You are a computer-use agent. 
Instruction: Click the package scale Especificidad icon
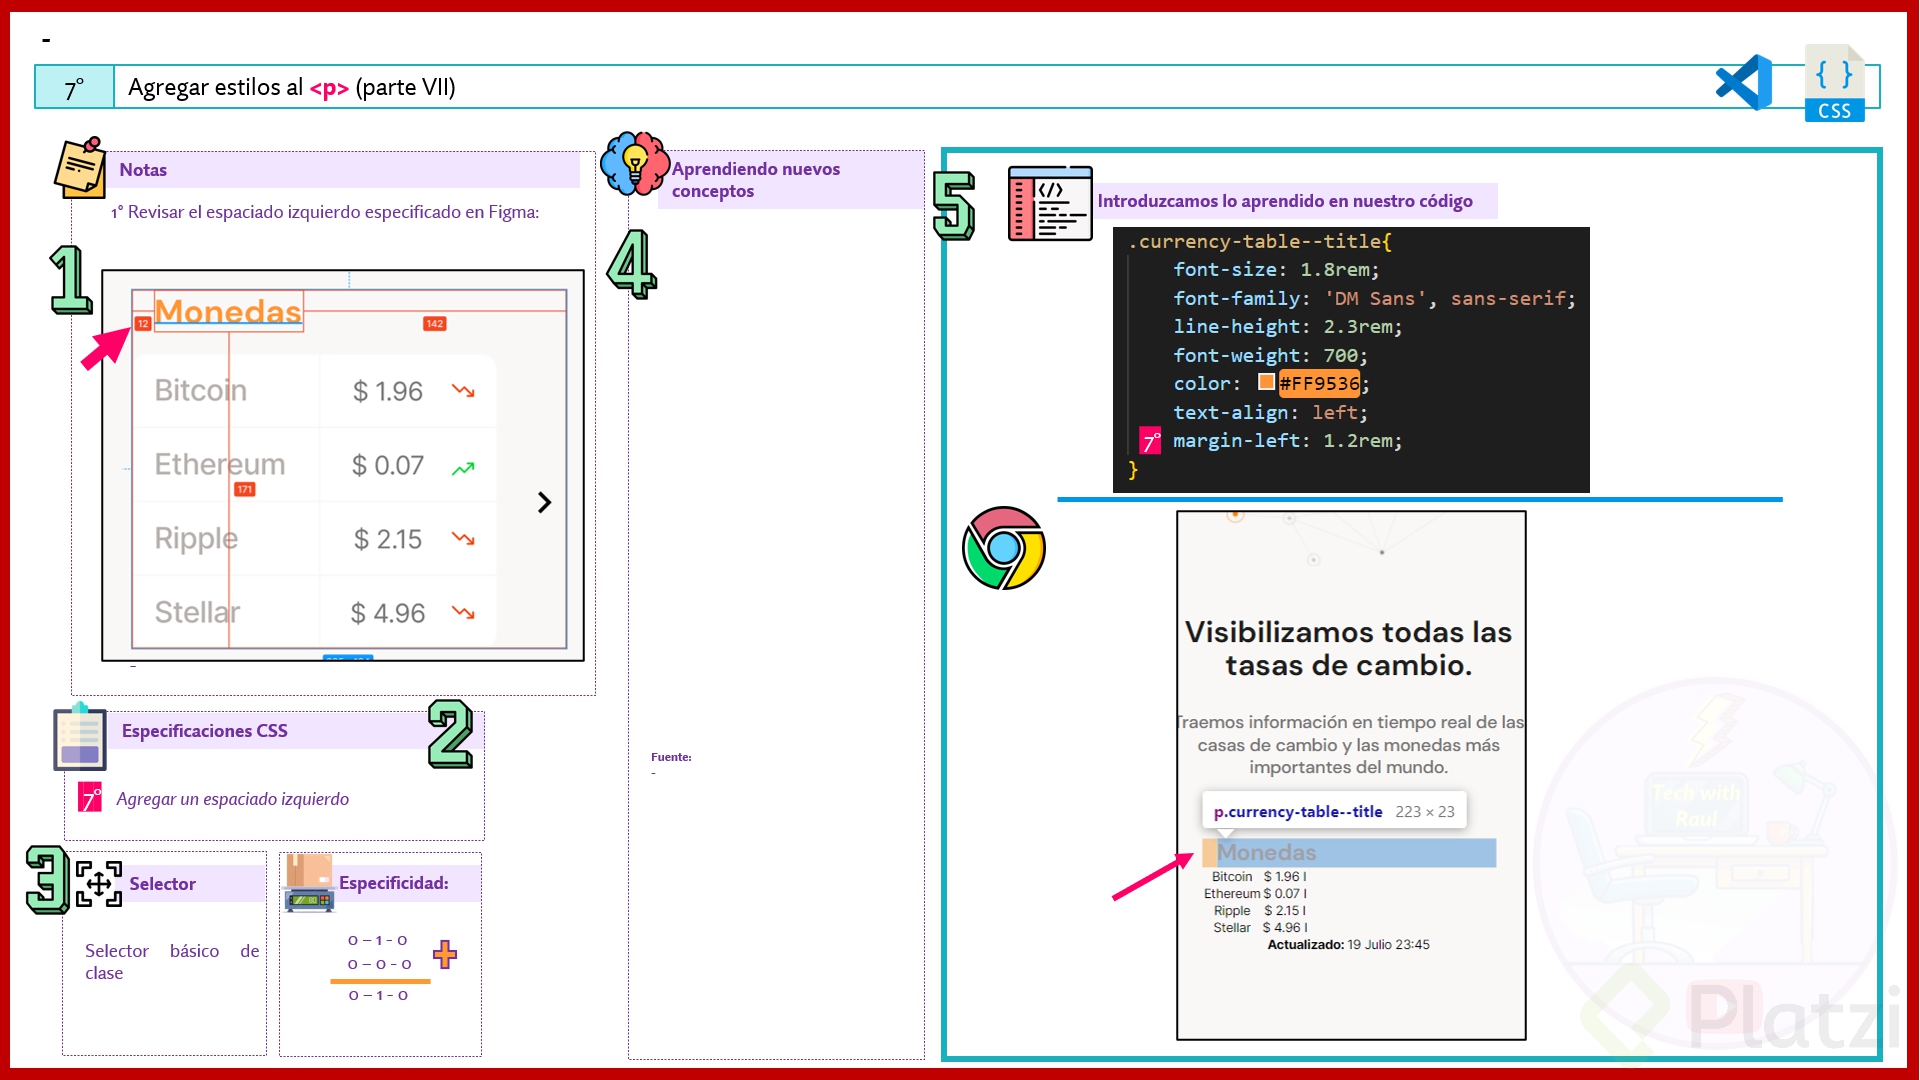tap(309, 883)
